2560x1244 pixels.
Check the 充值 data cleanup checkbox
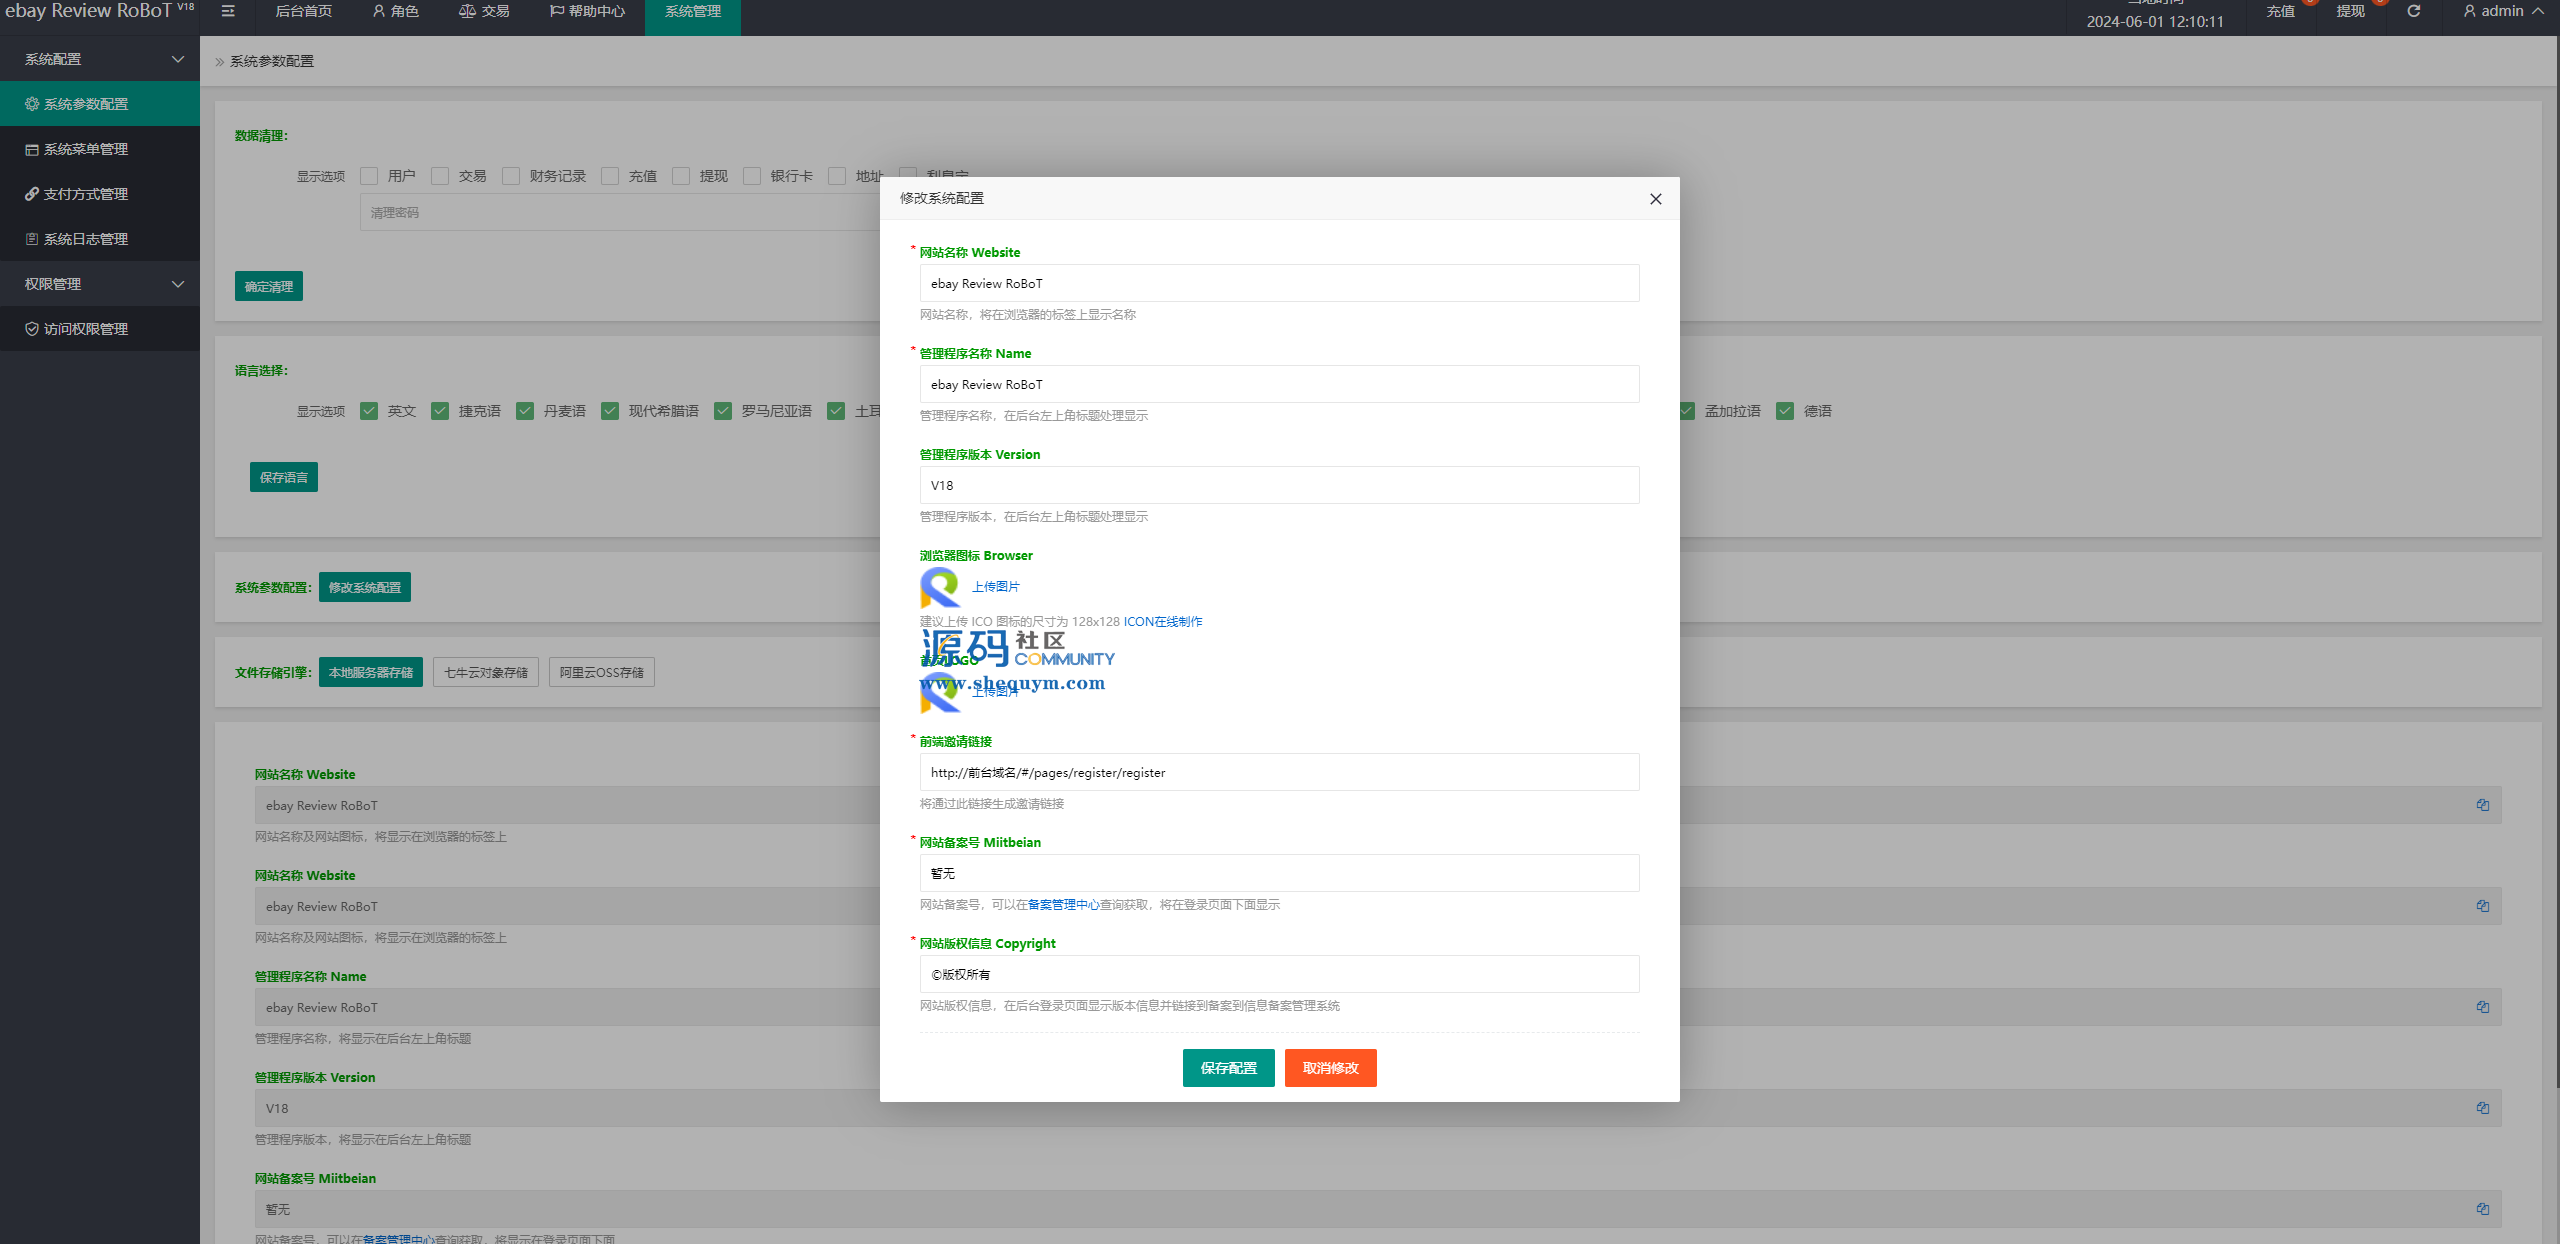coord(610,176)
